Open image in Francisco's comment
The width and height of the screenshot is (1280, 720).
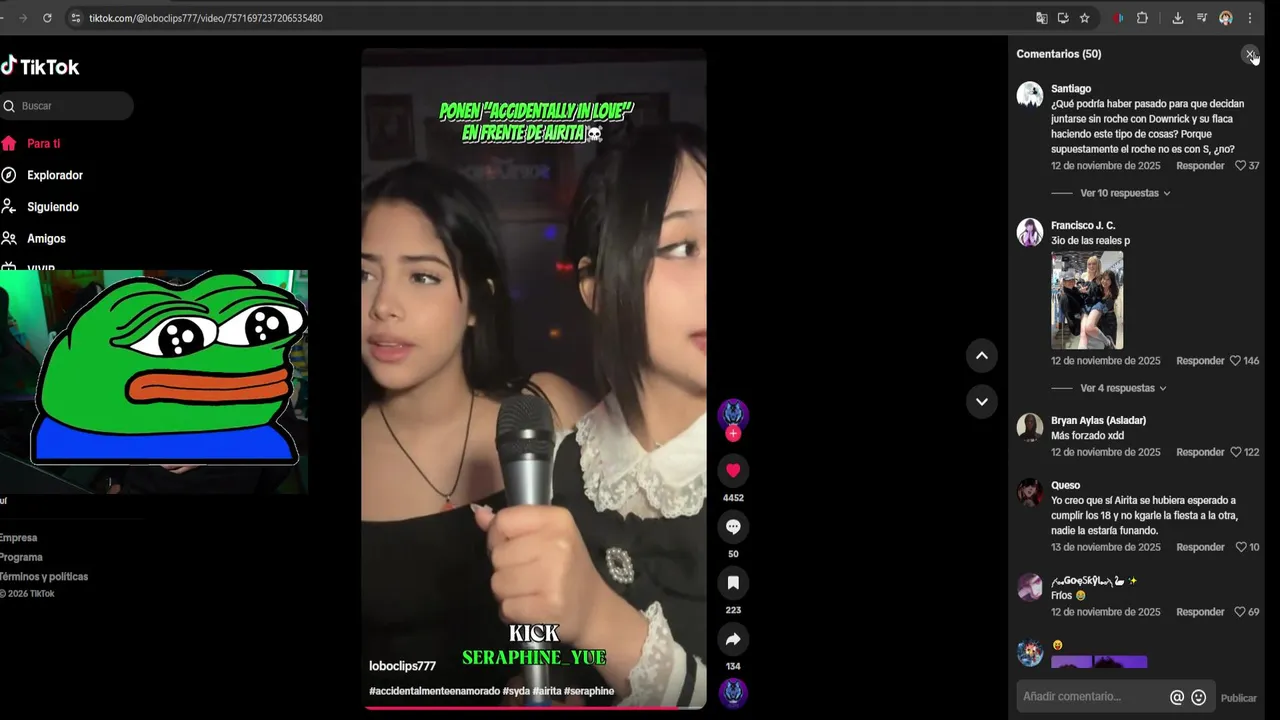click(x=1087, y=300)
